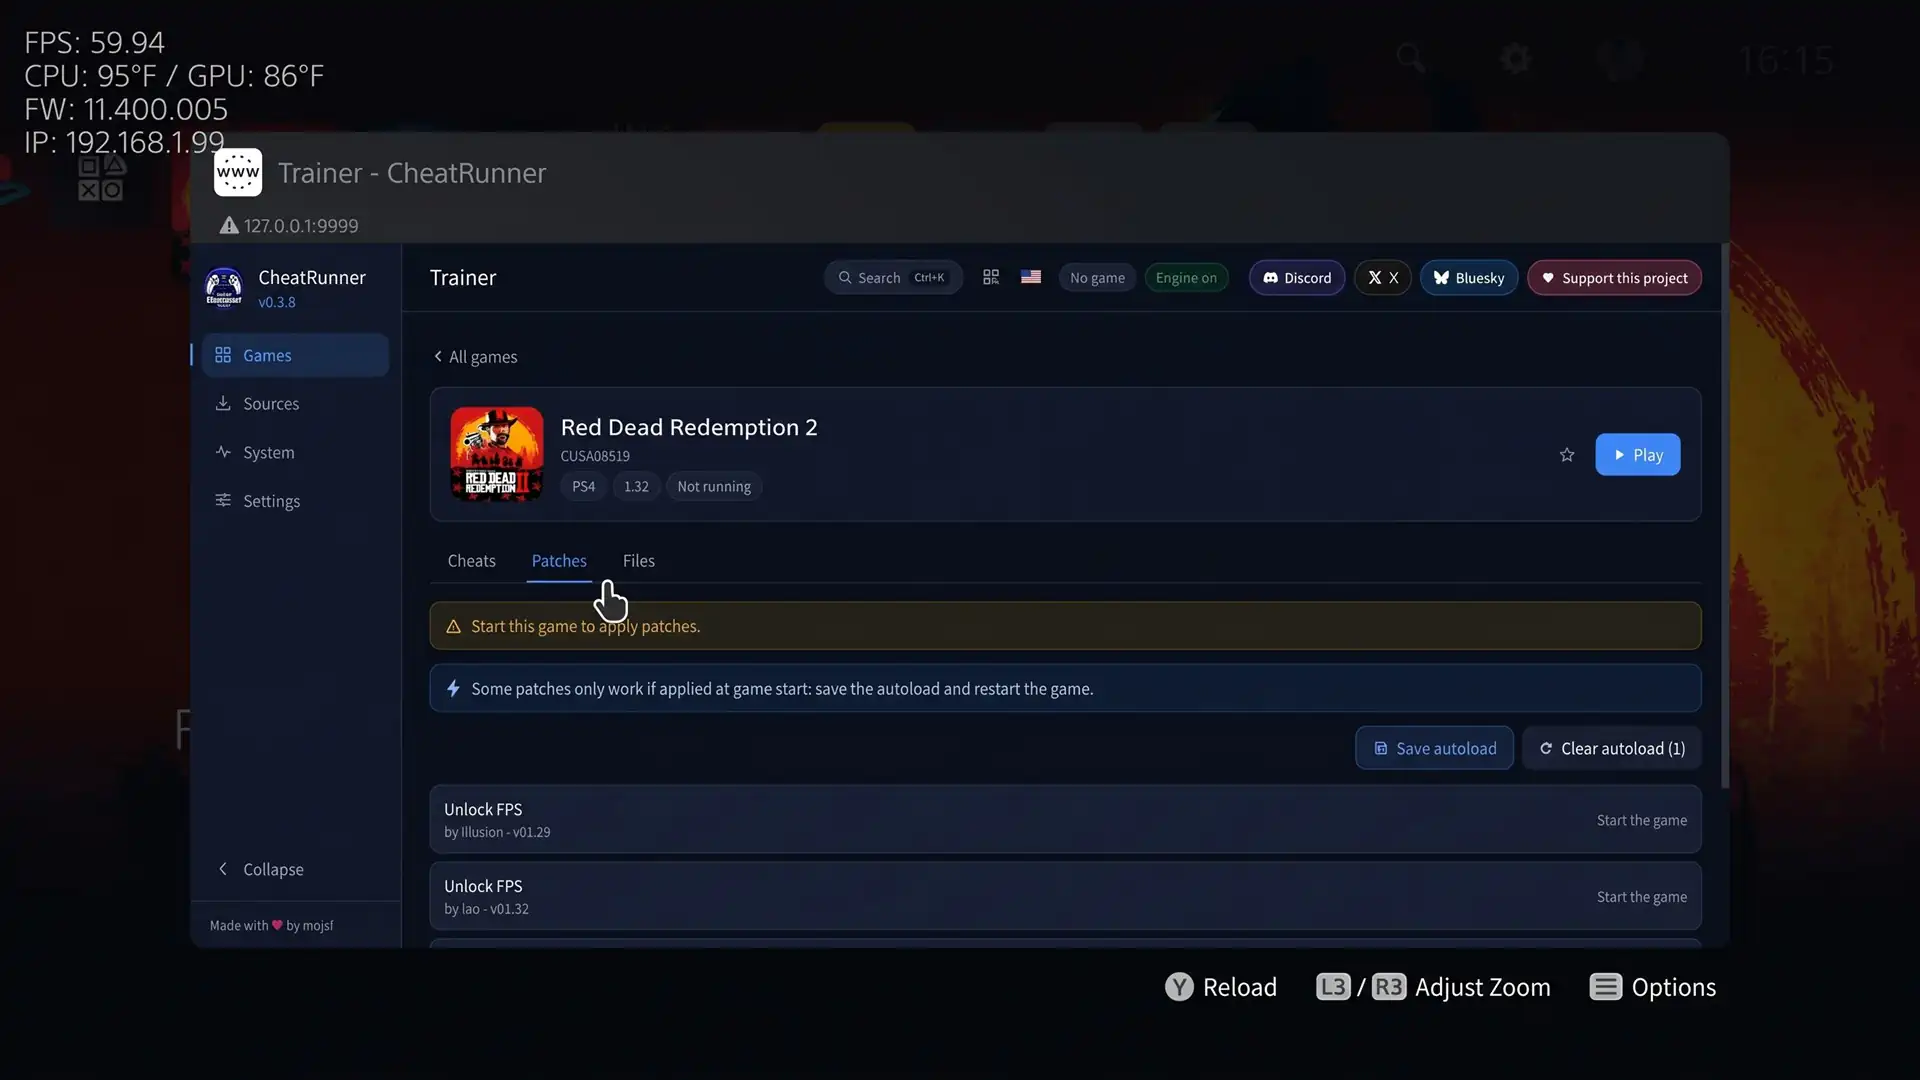Image resolution: width=1920 pixels, height=1080 pixels.
Task: Click the Red Dead Redemption 2 cover art
Action: point(497,454)
